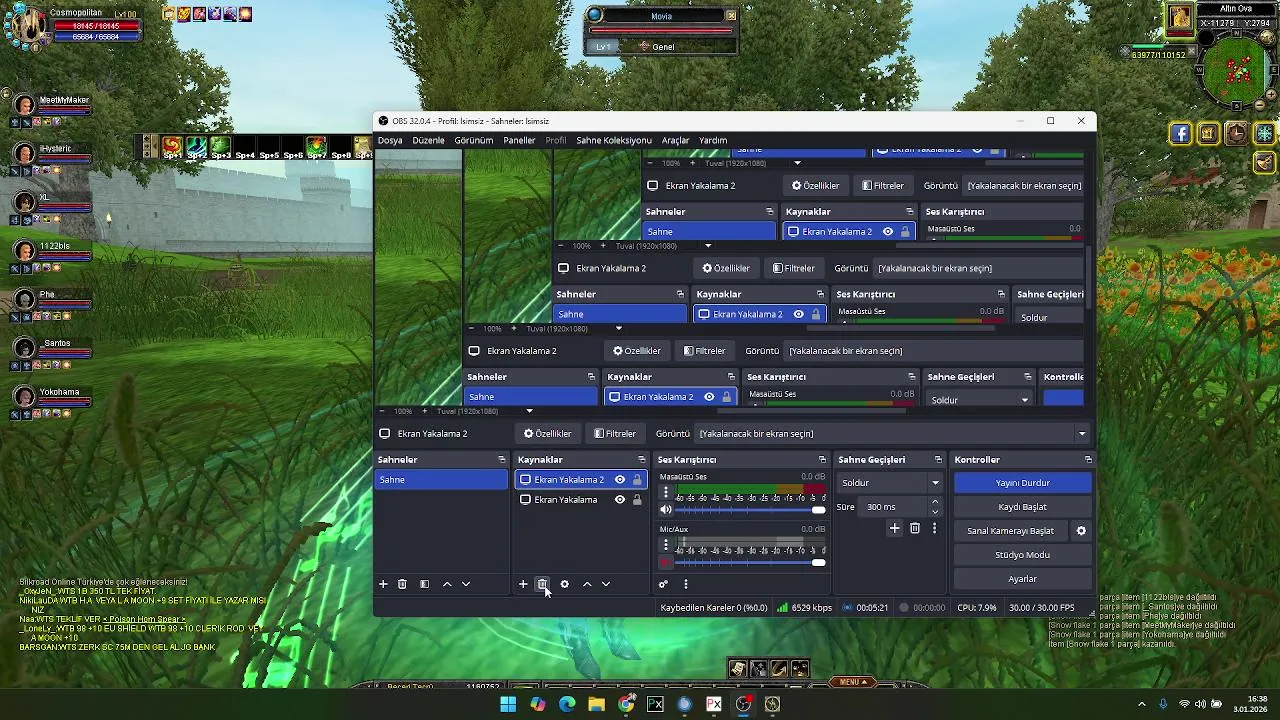Open Ayarlar settings button
This screenshot has width=1280, height=720.
click(1022, 579)
